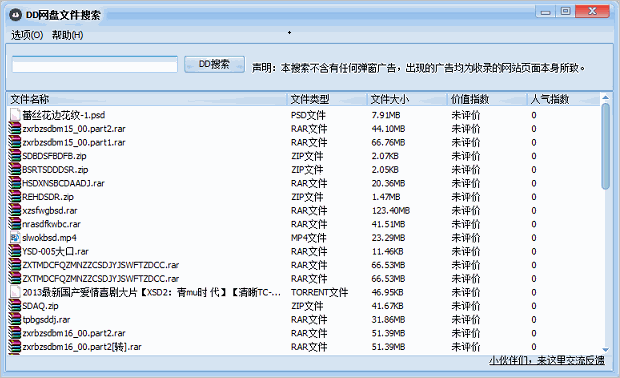Select file name zxrbzsdbm16_00.part2[转].rar
Image resolution: width=620 pixels, height=378 pixels.
point(82,347)
